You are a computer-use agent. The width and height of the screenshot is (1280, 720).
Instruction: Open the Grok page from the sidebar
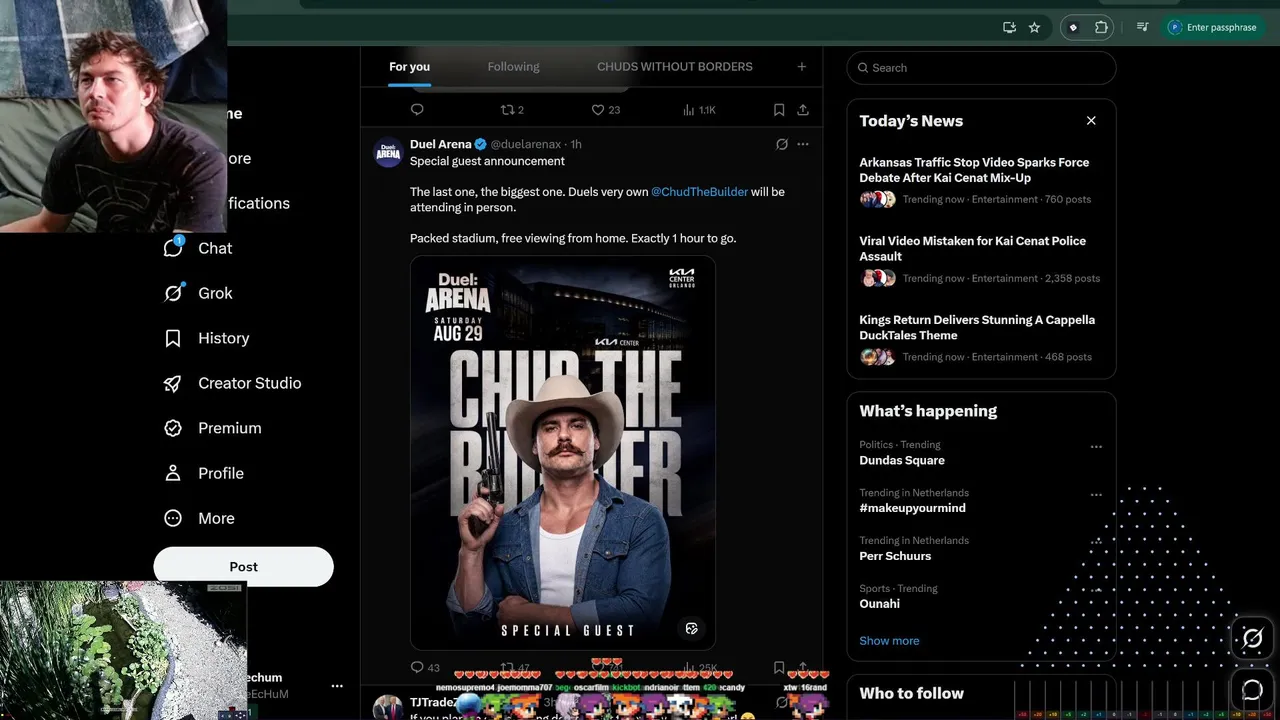tap(198, 293)
